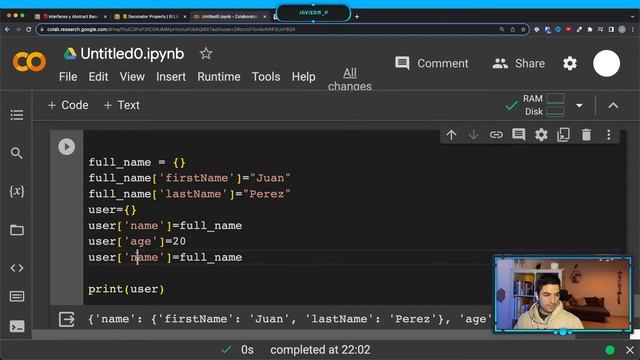The width and height of the screenshot is (640, 360).
Task: Click the 'completed at 22:02' status text
Action: 320,350
